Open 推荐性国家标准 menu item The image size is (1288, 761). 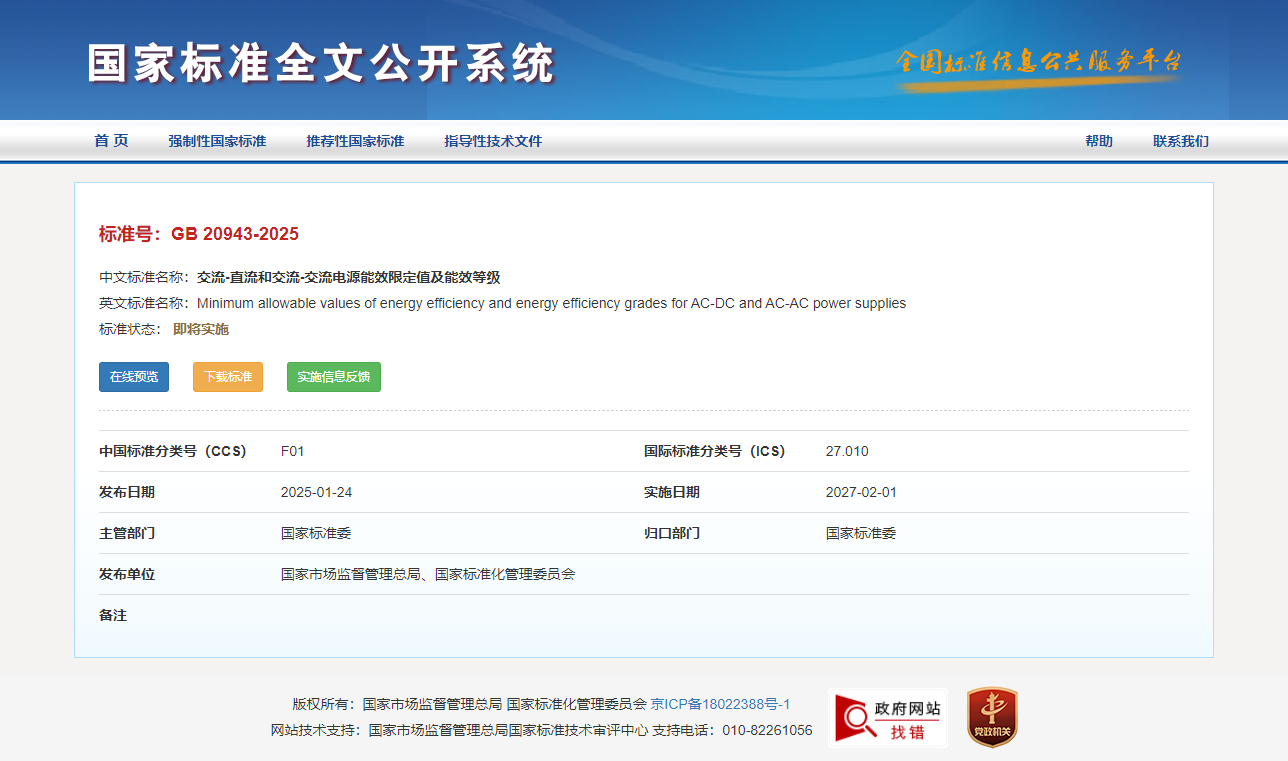(x=355, y=141)
